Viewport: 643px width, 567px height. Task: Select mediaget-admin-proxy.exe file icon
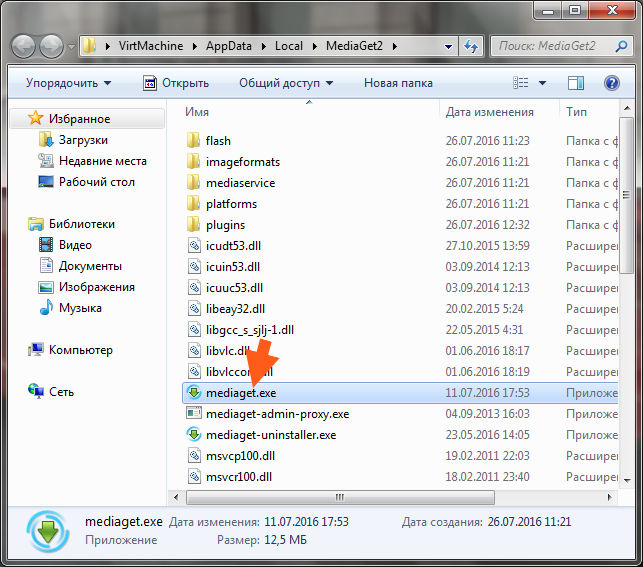coord(194,413)
